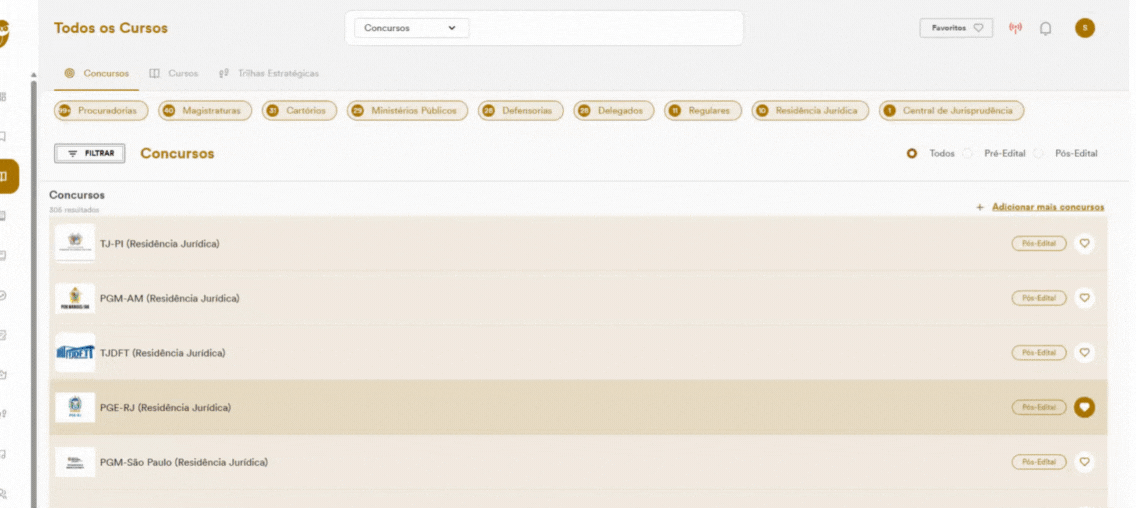Favorite the TJ-PI row with heart
The width and height of the screenshot is (1136, 508).
tap(1085, 243)
